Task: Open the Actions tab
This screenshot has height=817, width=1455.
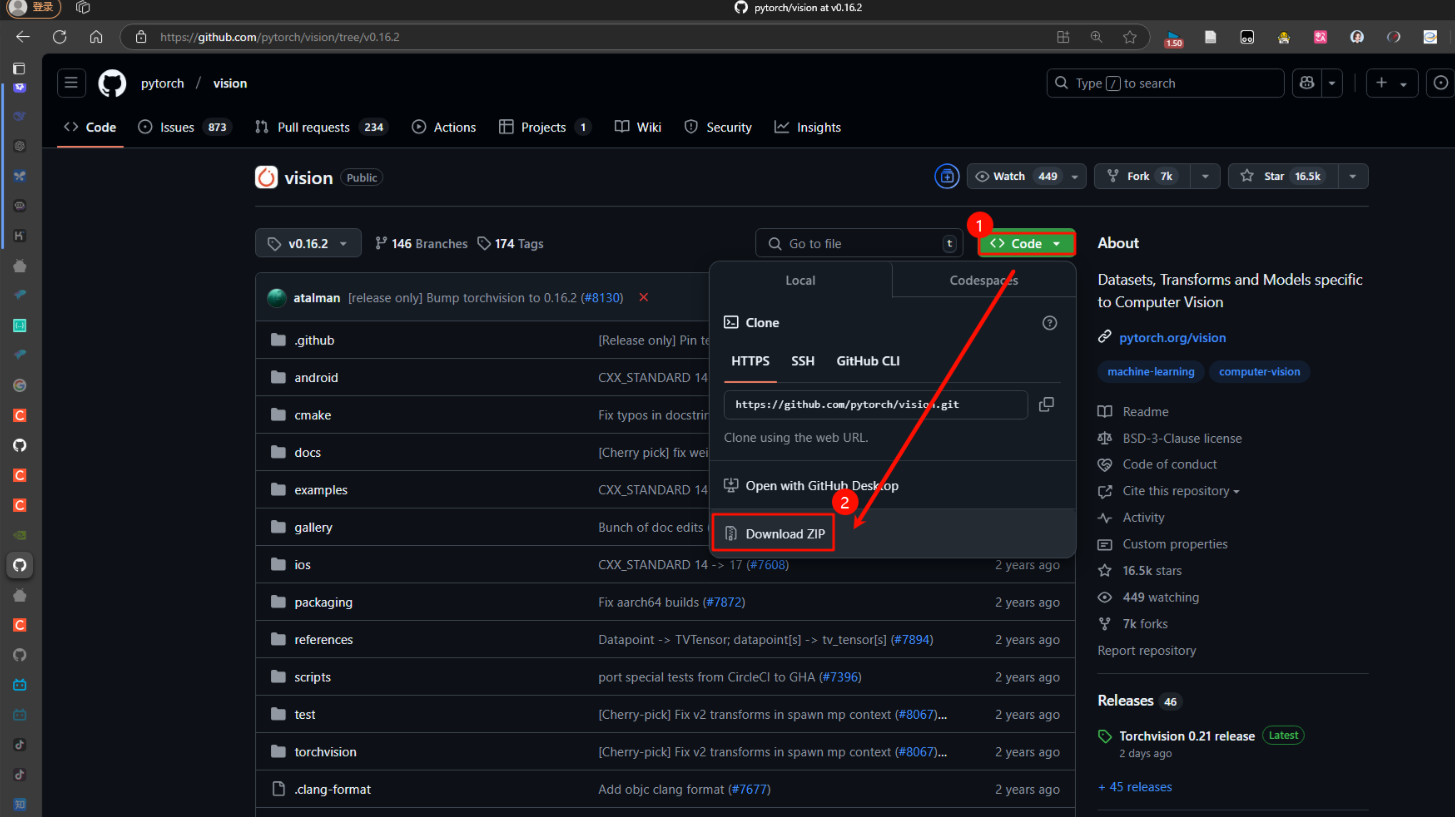Action: (x=444, y=127)
